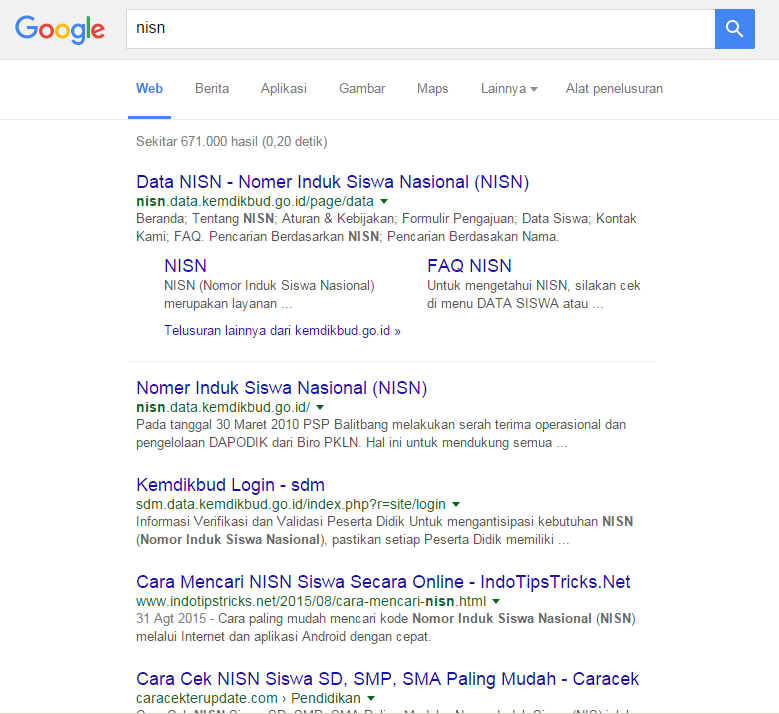Screen dimensions: 779x714
Task: Click snippet dated 31 Agt 2015
Action: [386, 628]
